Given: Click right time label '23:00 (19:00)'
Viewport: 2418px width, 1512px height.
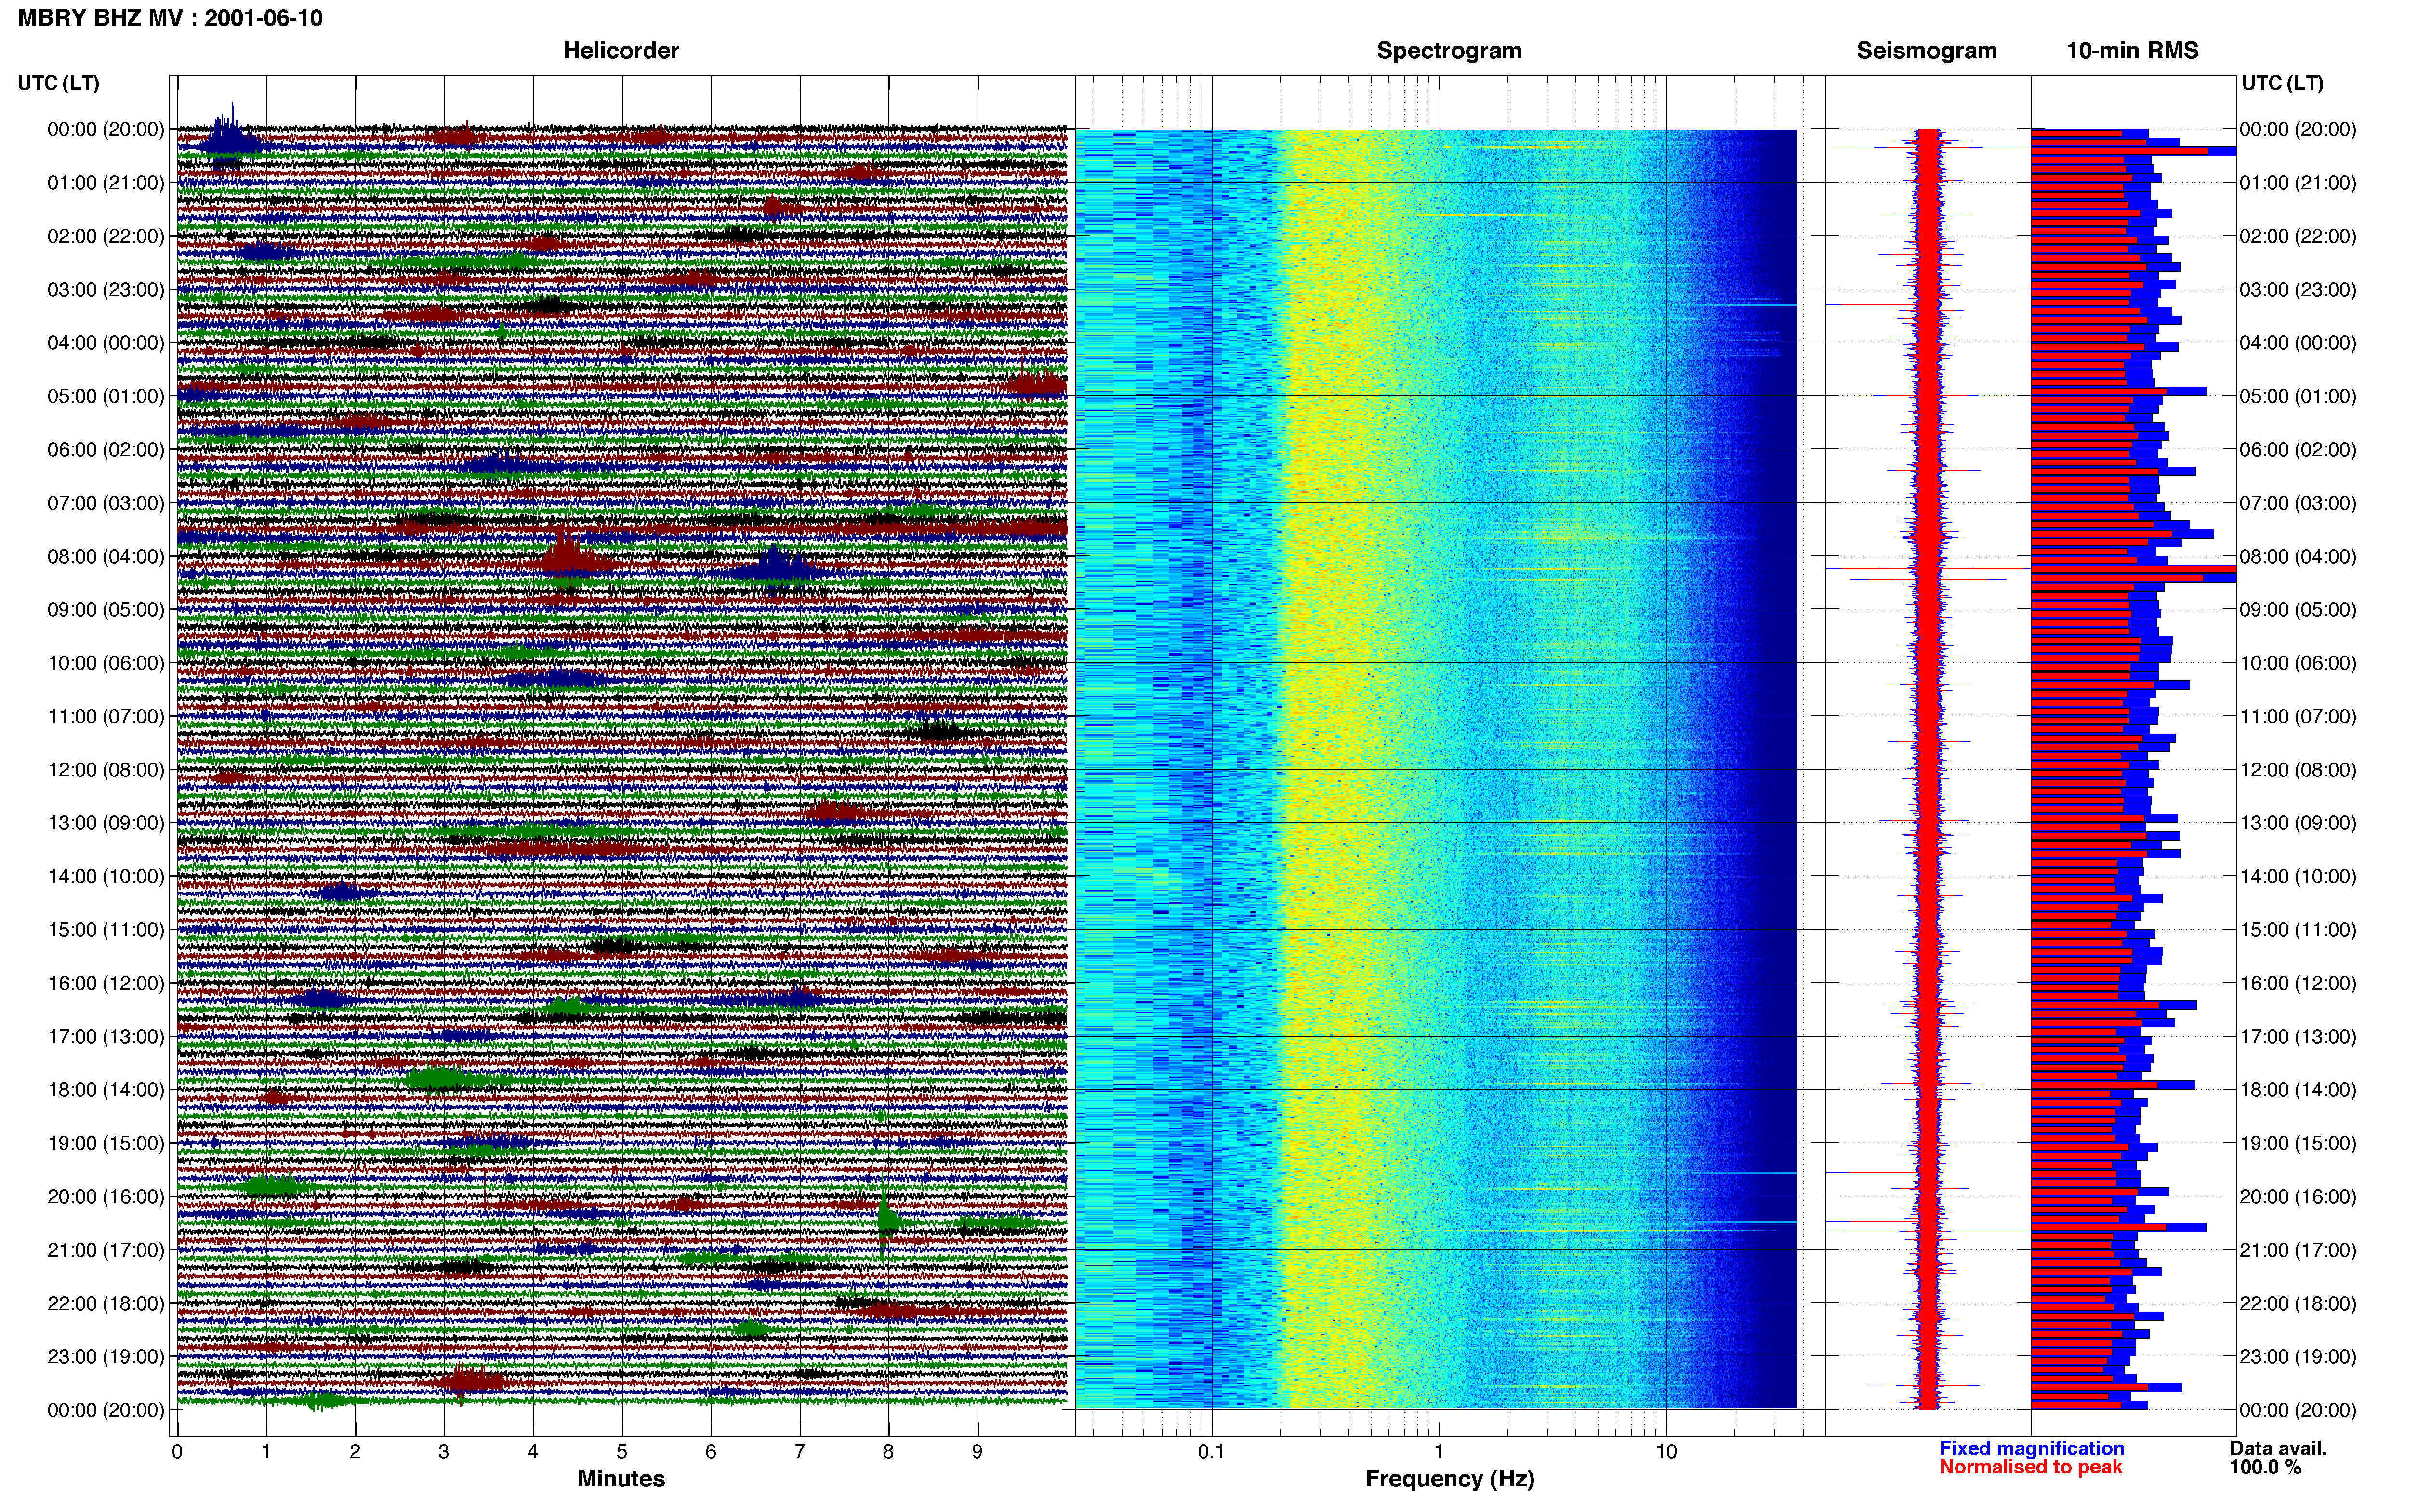Looking at the screenshot, I should pos(2297,1357).
